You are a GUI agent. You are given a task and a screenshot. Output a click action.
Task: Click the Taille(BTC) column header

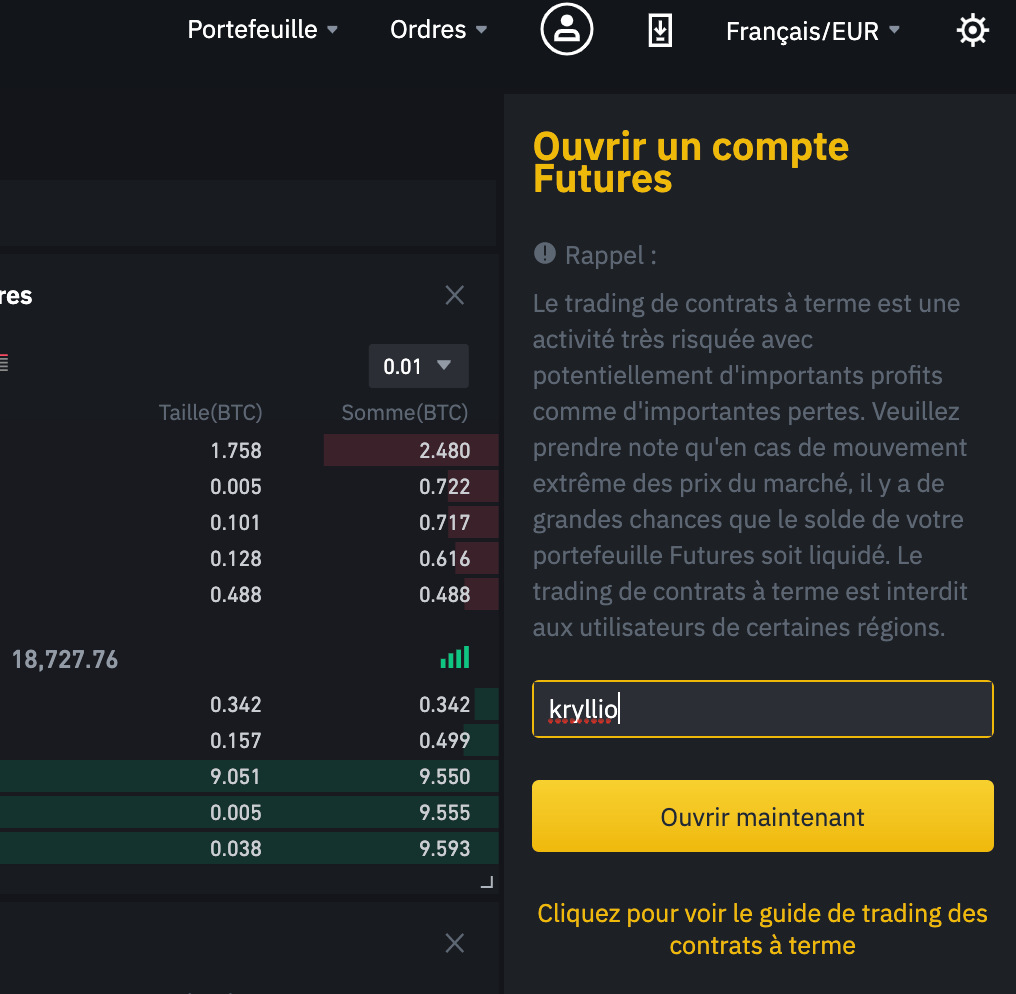[x=211, y=412]
